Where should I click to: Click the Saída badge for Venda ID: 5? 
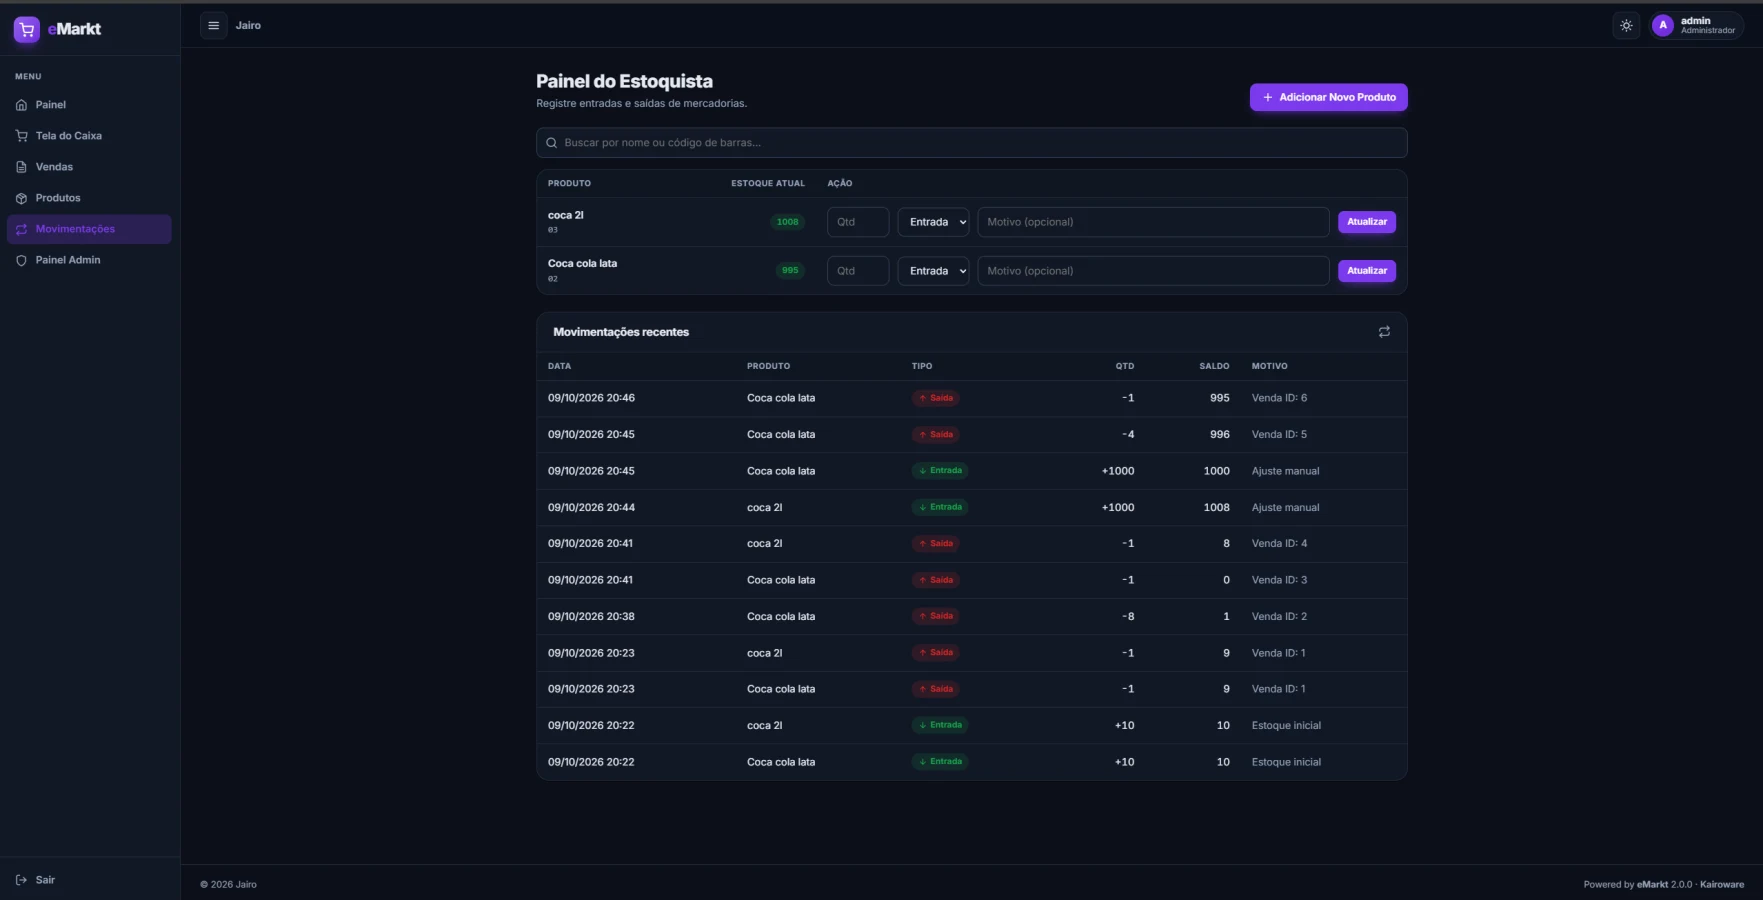point(936,434)
